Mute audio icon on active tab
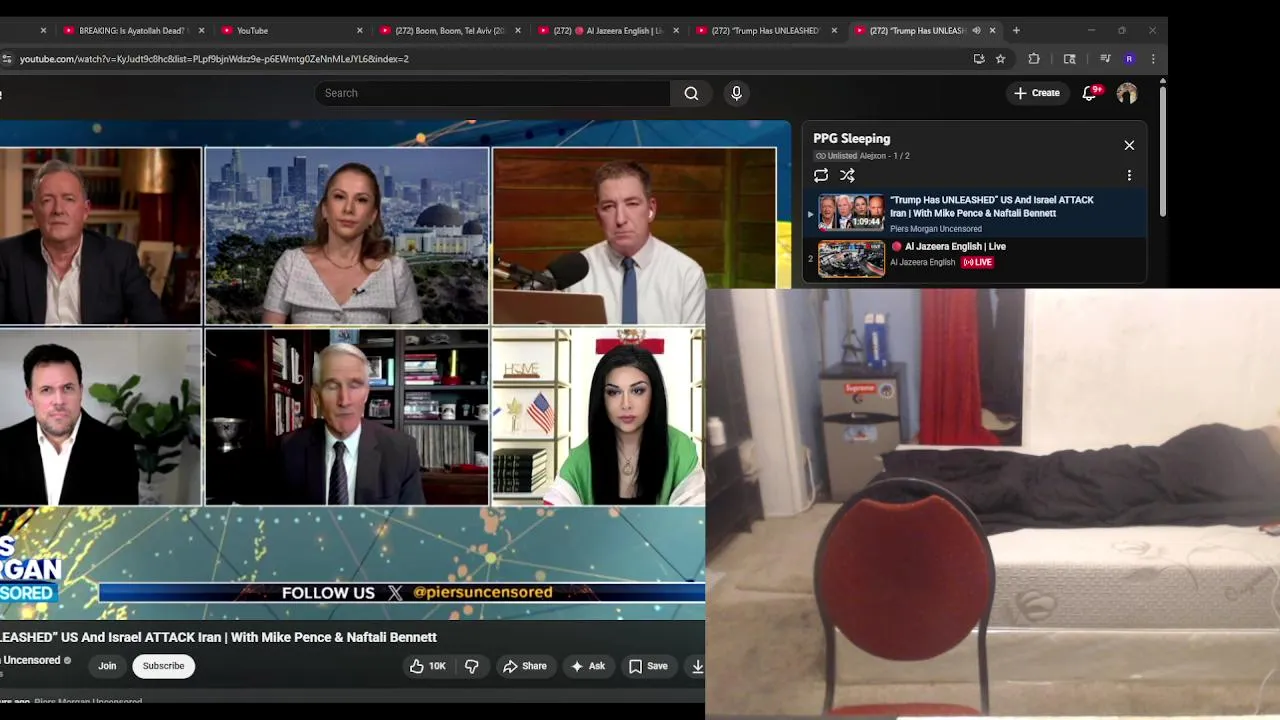The width and height of the screenshot is (1280, 720). tap(976, 30)
